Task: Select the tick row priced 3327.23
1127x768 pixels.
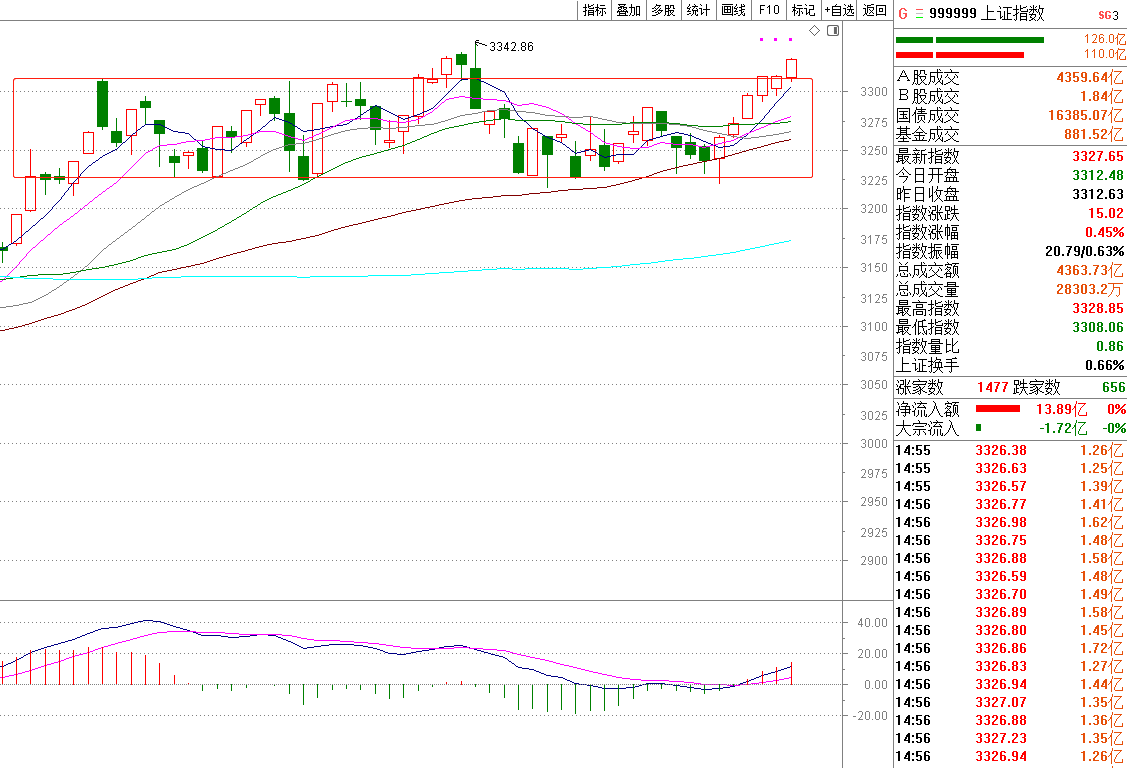Action: 1010,739
